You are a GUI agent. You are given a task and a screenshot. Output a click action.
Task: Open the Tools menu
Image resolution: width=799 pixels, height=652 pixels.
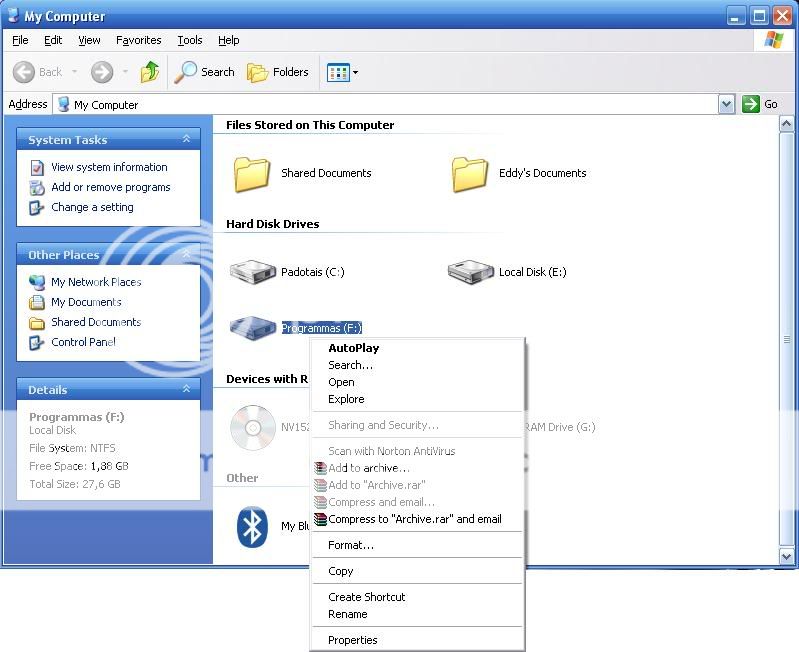(189, 40)
